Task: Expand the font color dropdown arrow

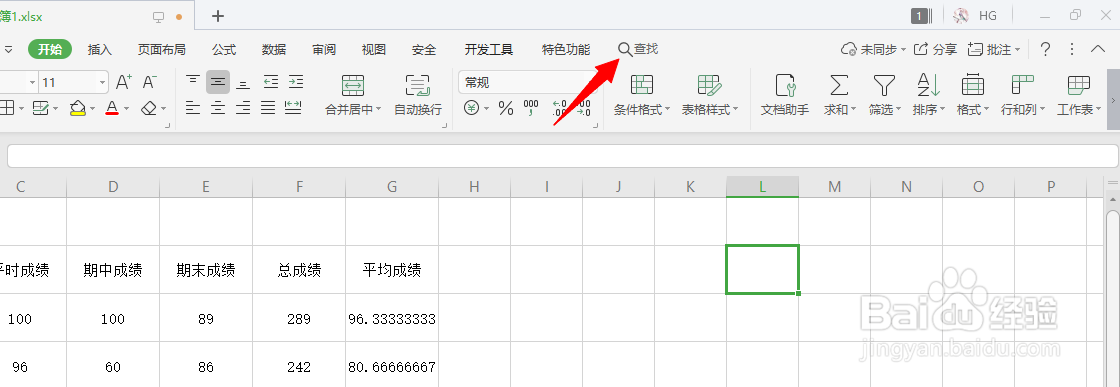Action: click(126, 109)
